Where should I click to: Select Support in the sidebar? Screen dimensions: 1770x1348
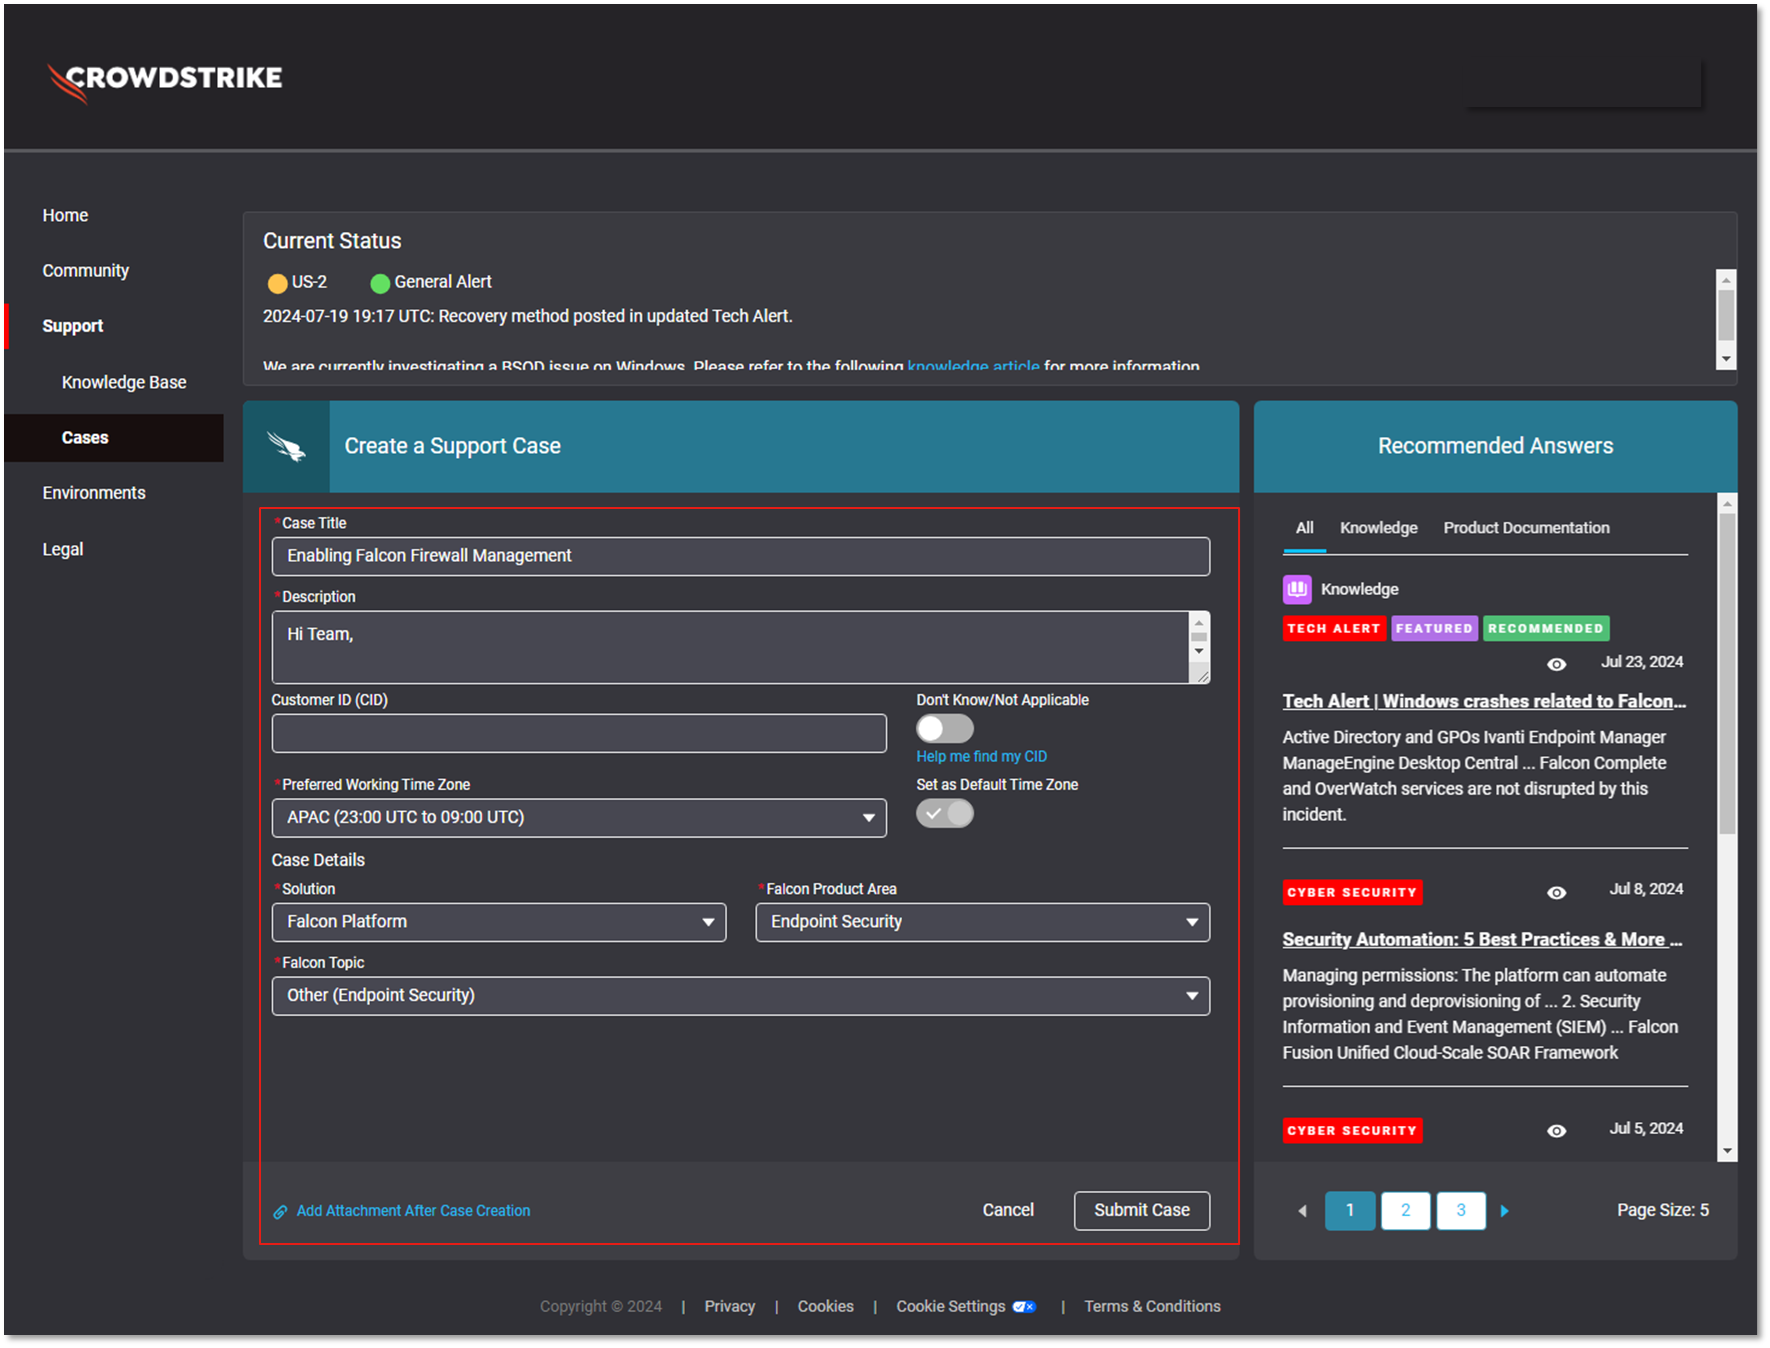73,326
